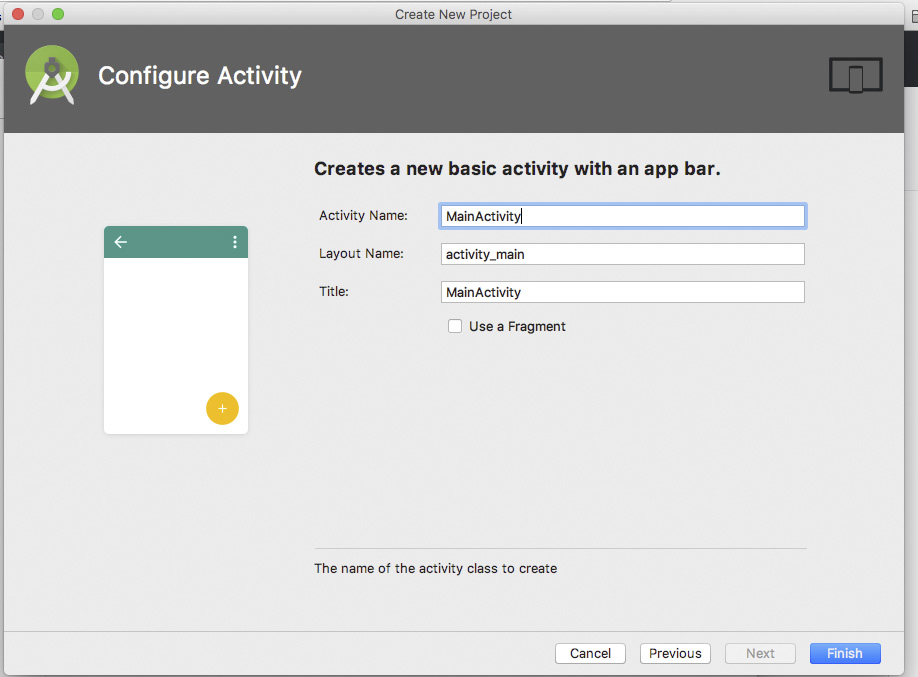This screenshot has width=918, height=677.
Task: Focus the Activity Name input field
Action: (622, 216)
